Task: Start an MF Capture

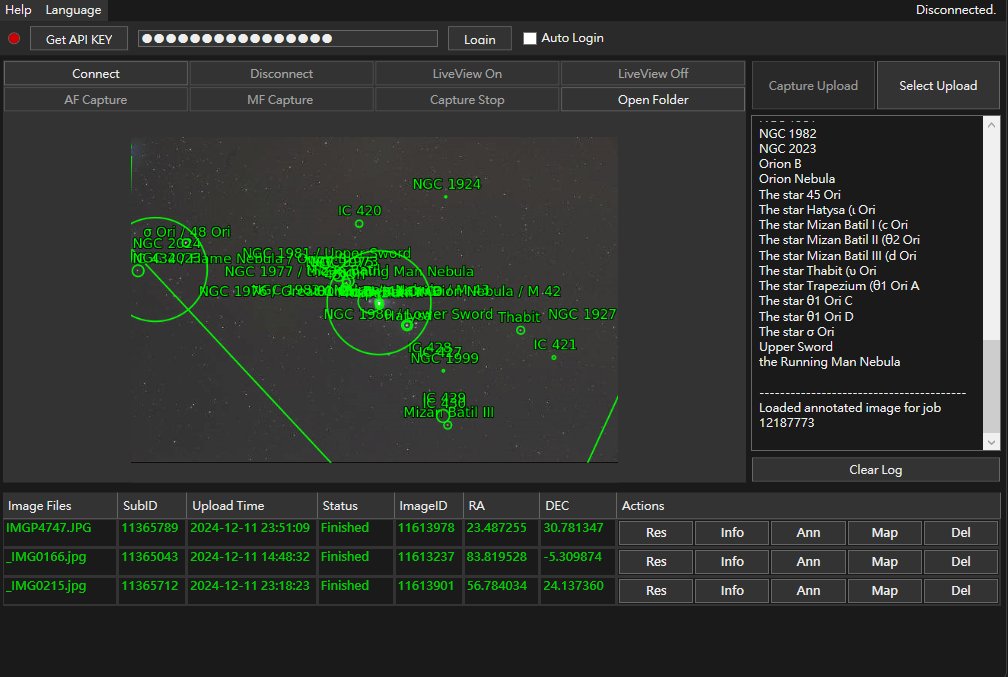Action: click(282, 100)
